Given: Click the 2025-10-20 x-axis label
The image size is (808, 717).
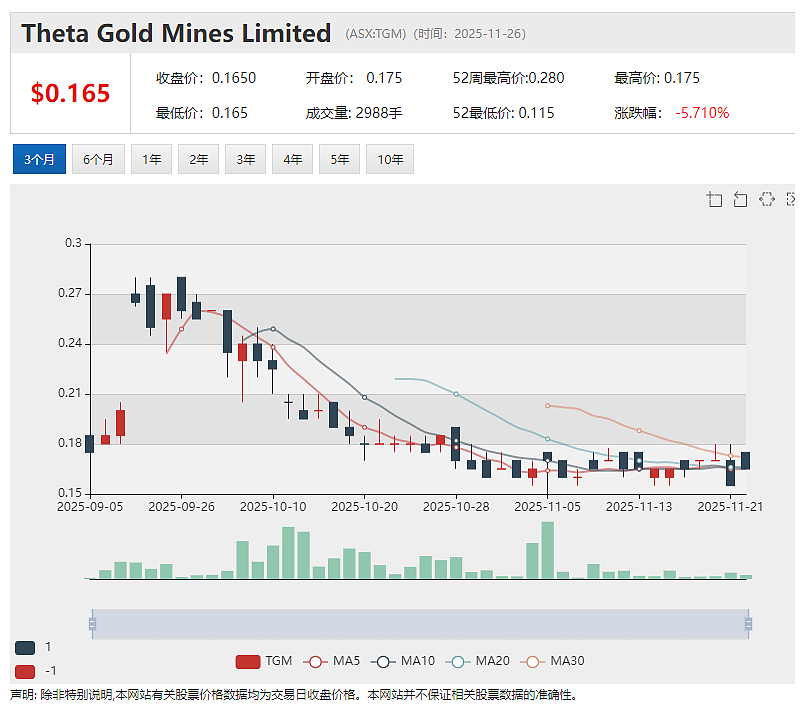Looking at the screenshot, I should (364, 507).
